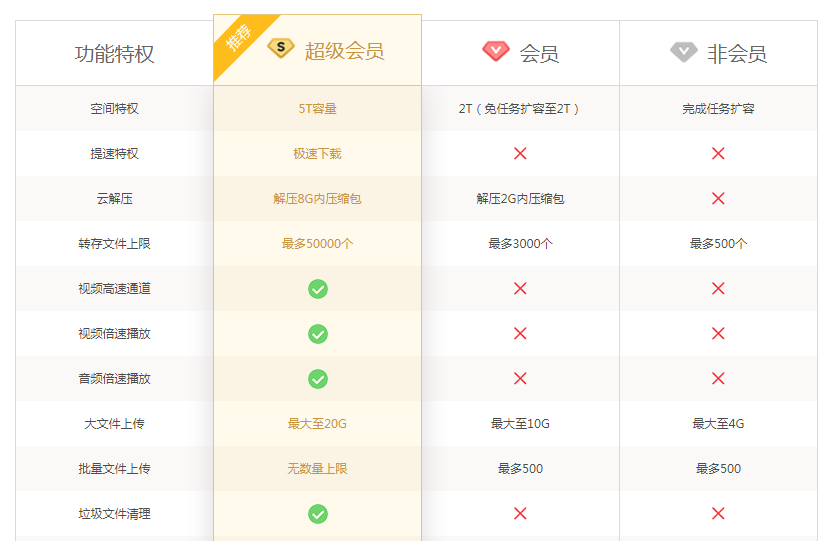Click green checkmark in 视频高速通道 row

pyautogui.click(x=317, y=289)
